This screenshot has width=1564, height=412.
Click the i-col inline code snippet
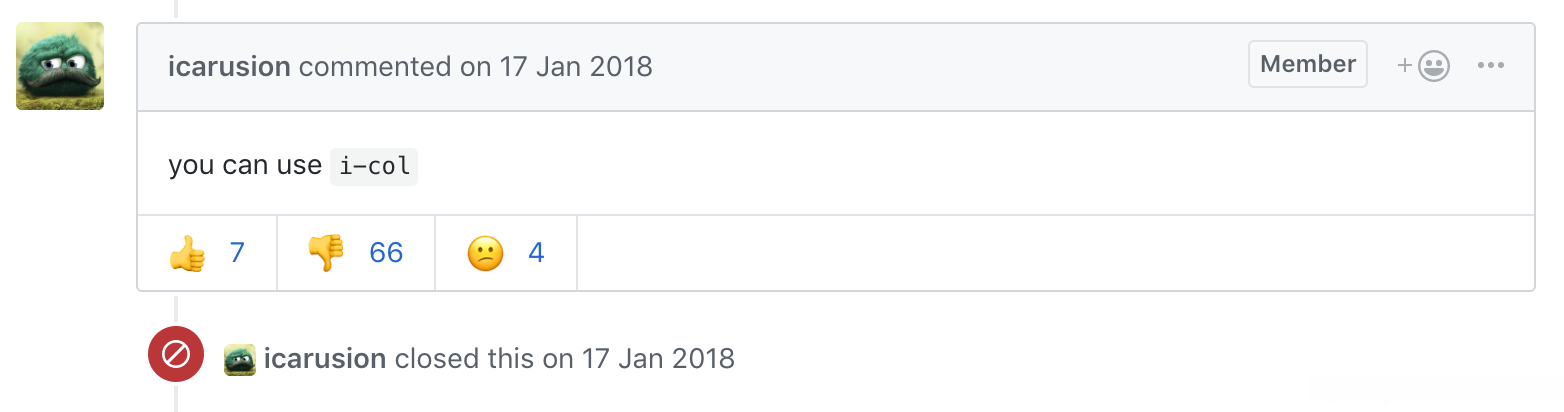[374, 166]
